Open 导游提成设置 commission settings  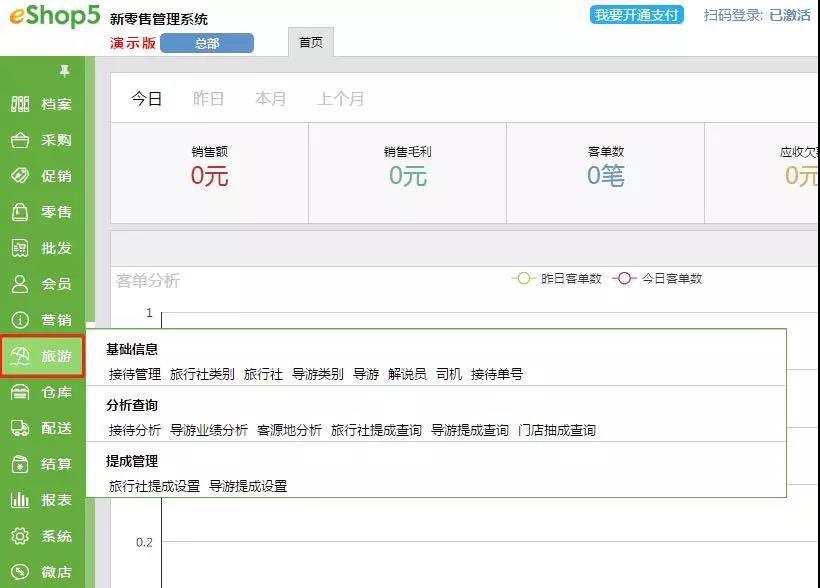coord(248,486)
